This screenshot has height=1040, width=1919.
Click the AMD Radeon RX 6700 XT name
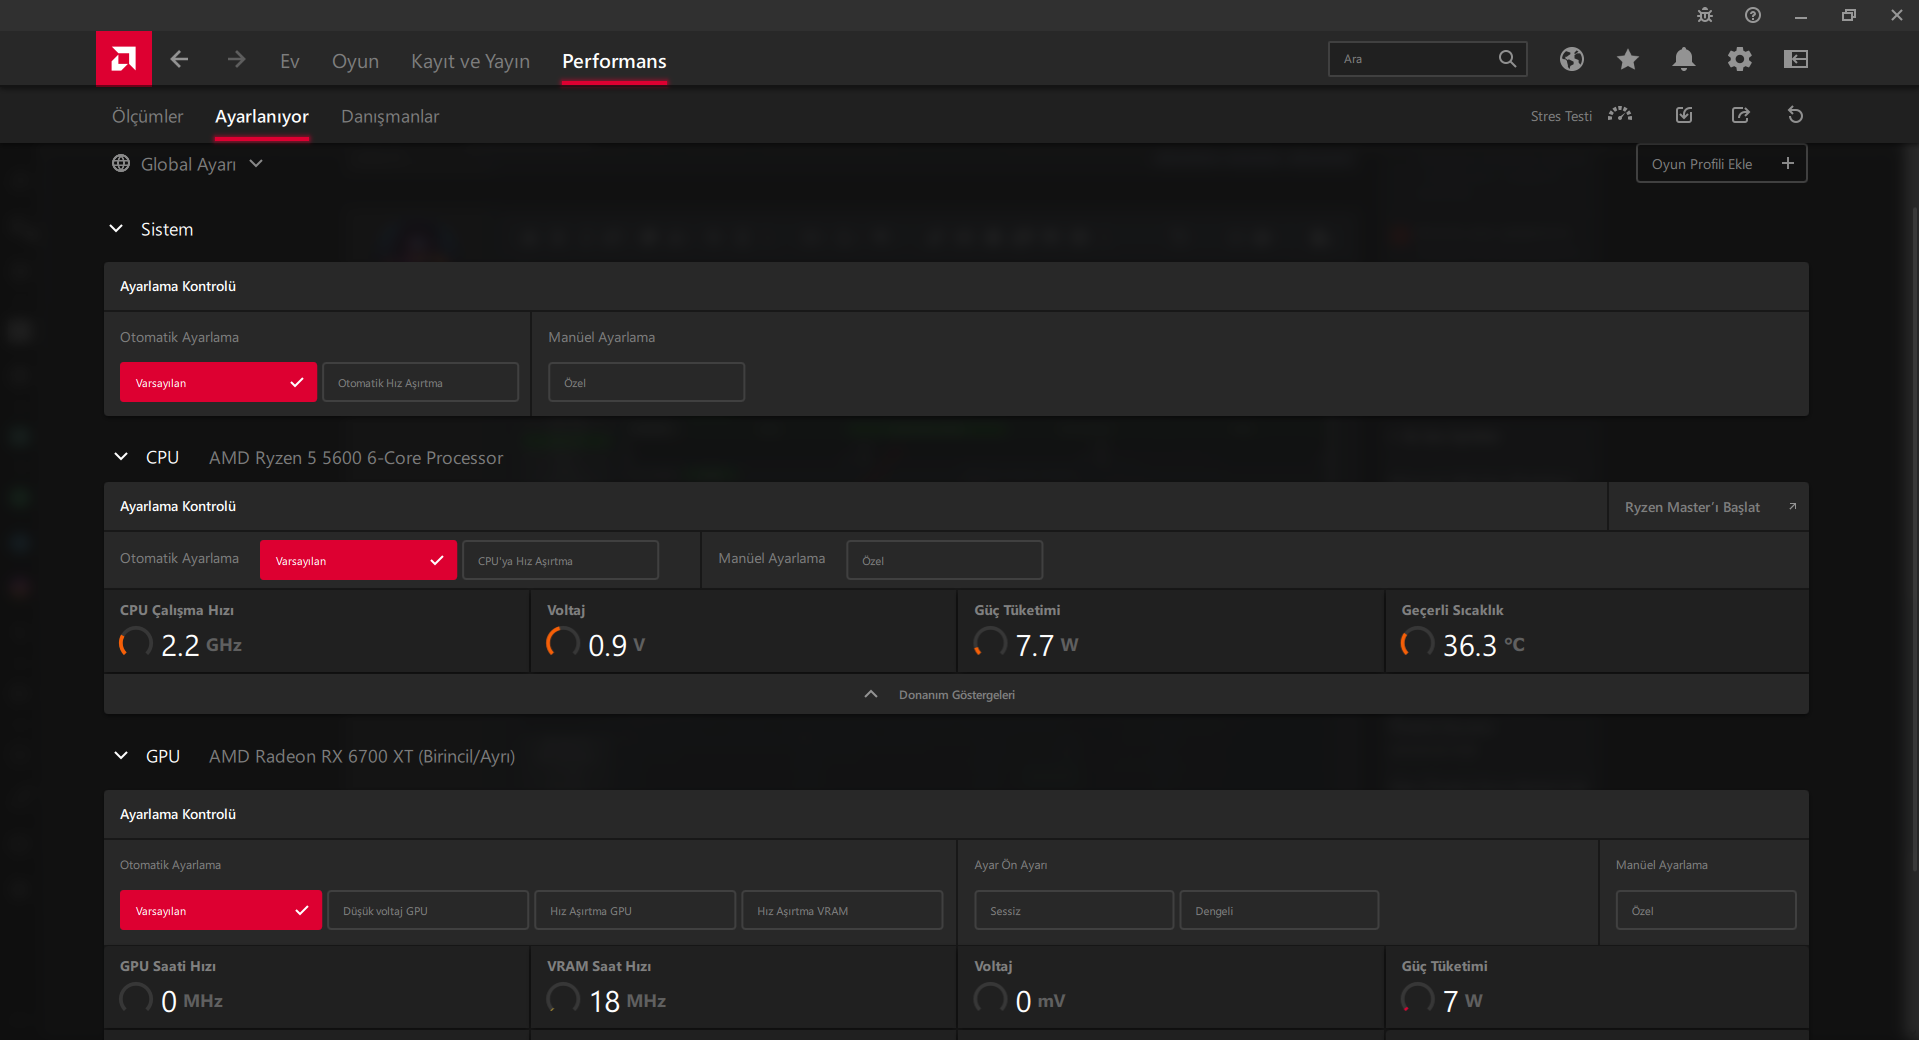(362, 757)
